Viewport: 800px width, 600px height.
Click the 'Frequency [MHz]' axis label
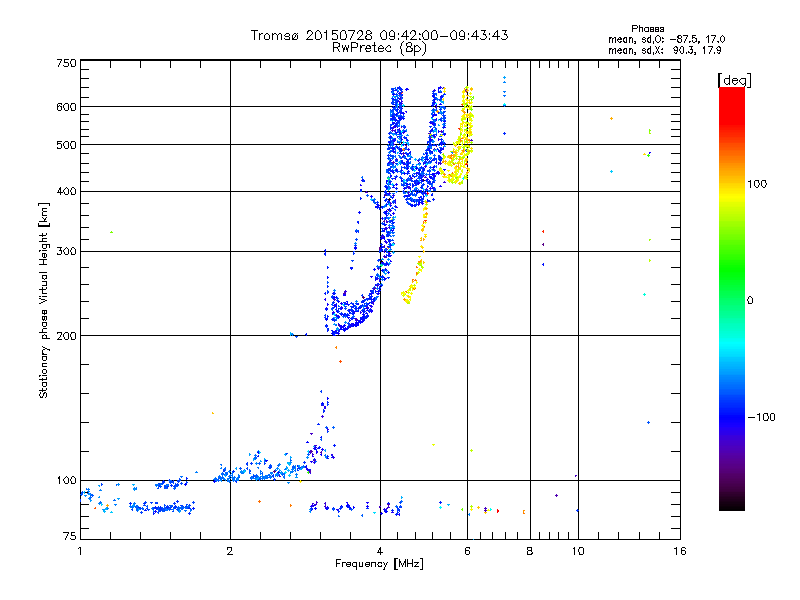click(379, 564)
